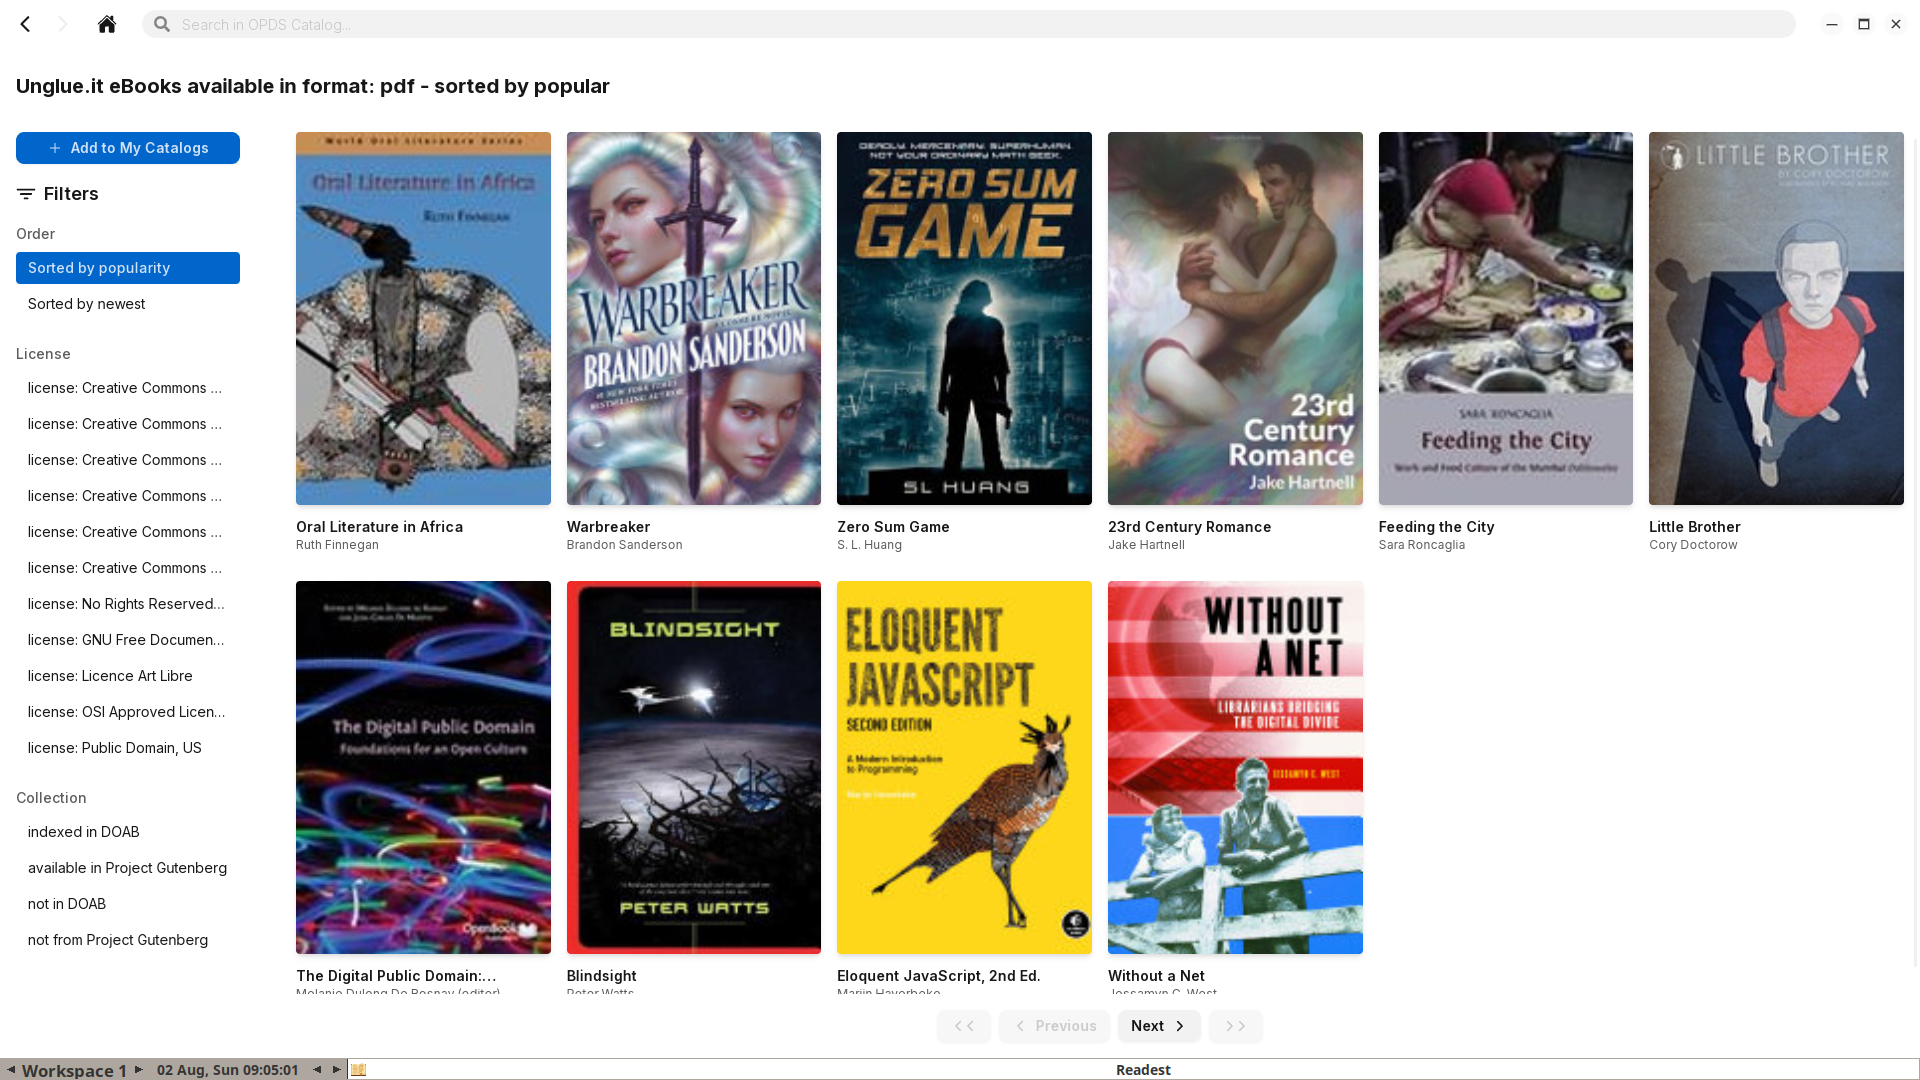Click the Filters icon in the sidebar
The height and width of the screenshot is (1080, 1920).
[26, 194]
